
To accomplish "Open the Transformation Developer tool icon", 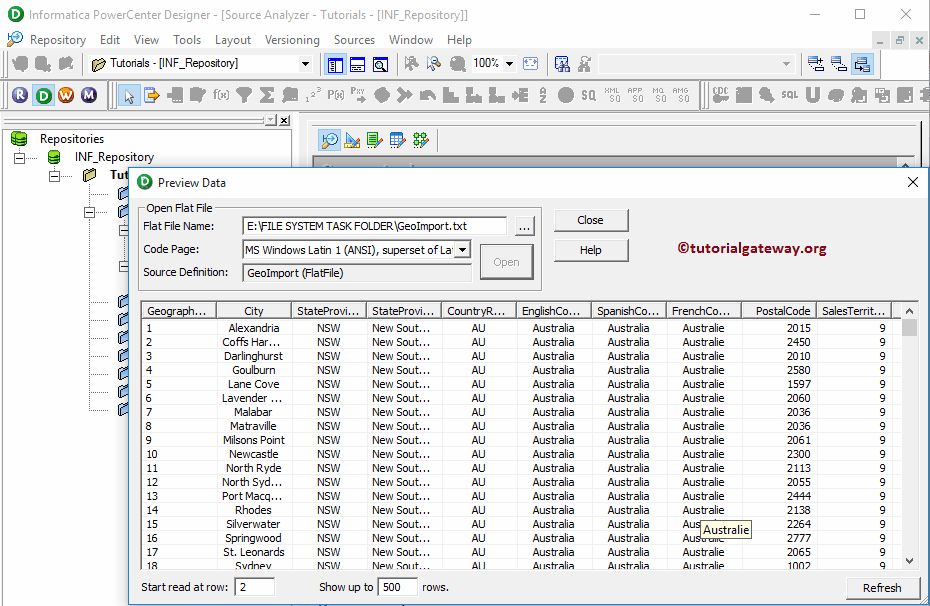I will [375, 140].
